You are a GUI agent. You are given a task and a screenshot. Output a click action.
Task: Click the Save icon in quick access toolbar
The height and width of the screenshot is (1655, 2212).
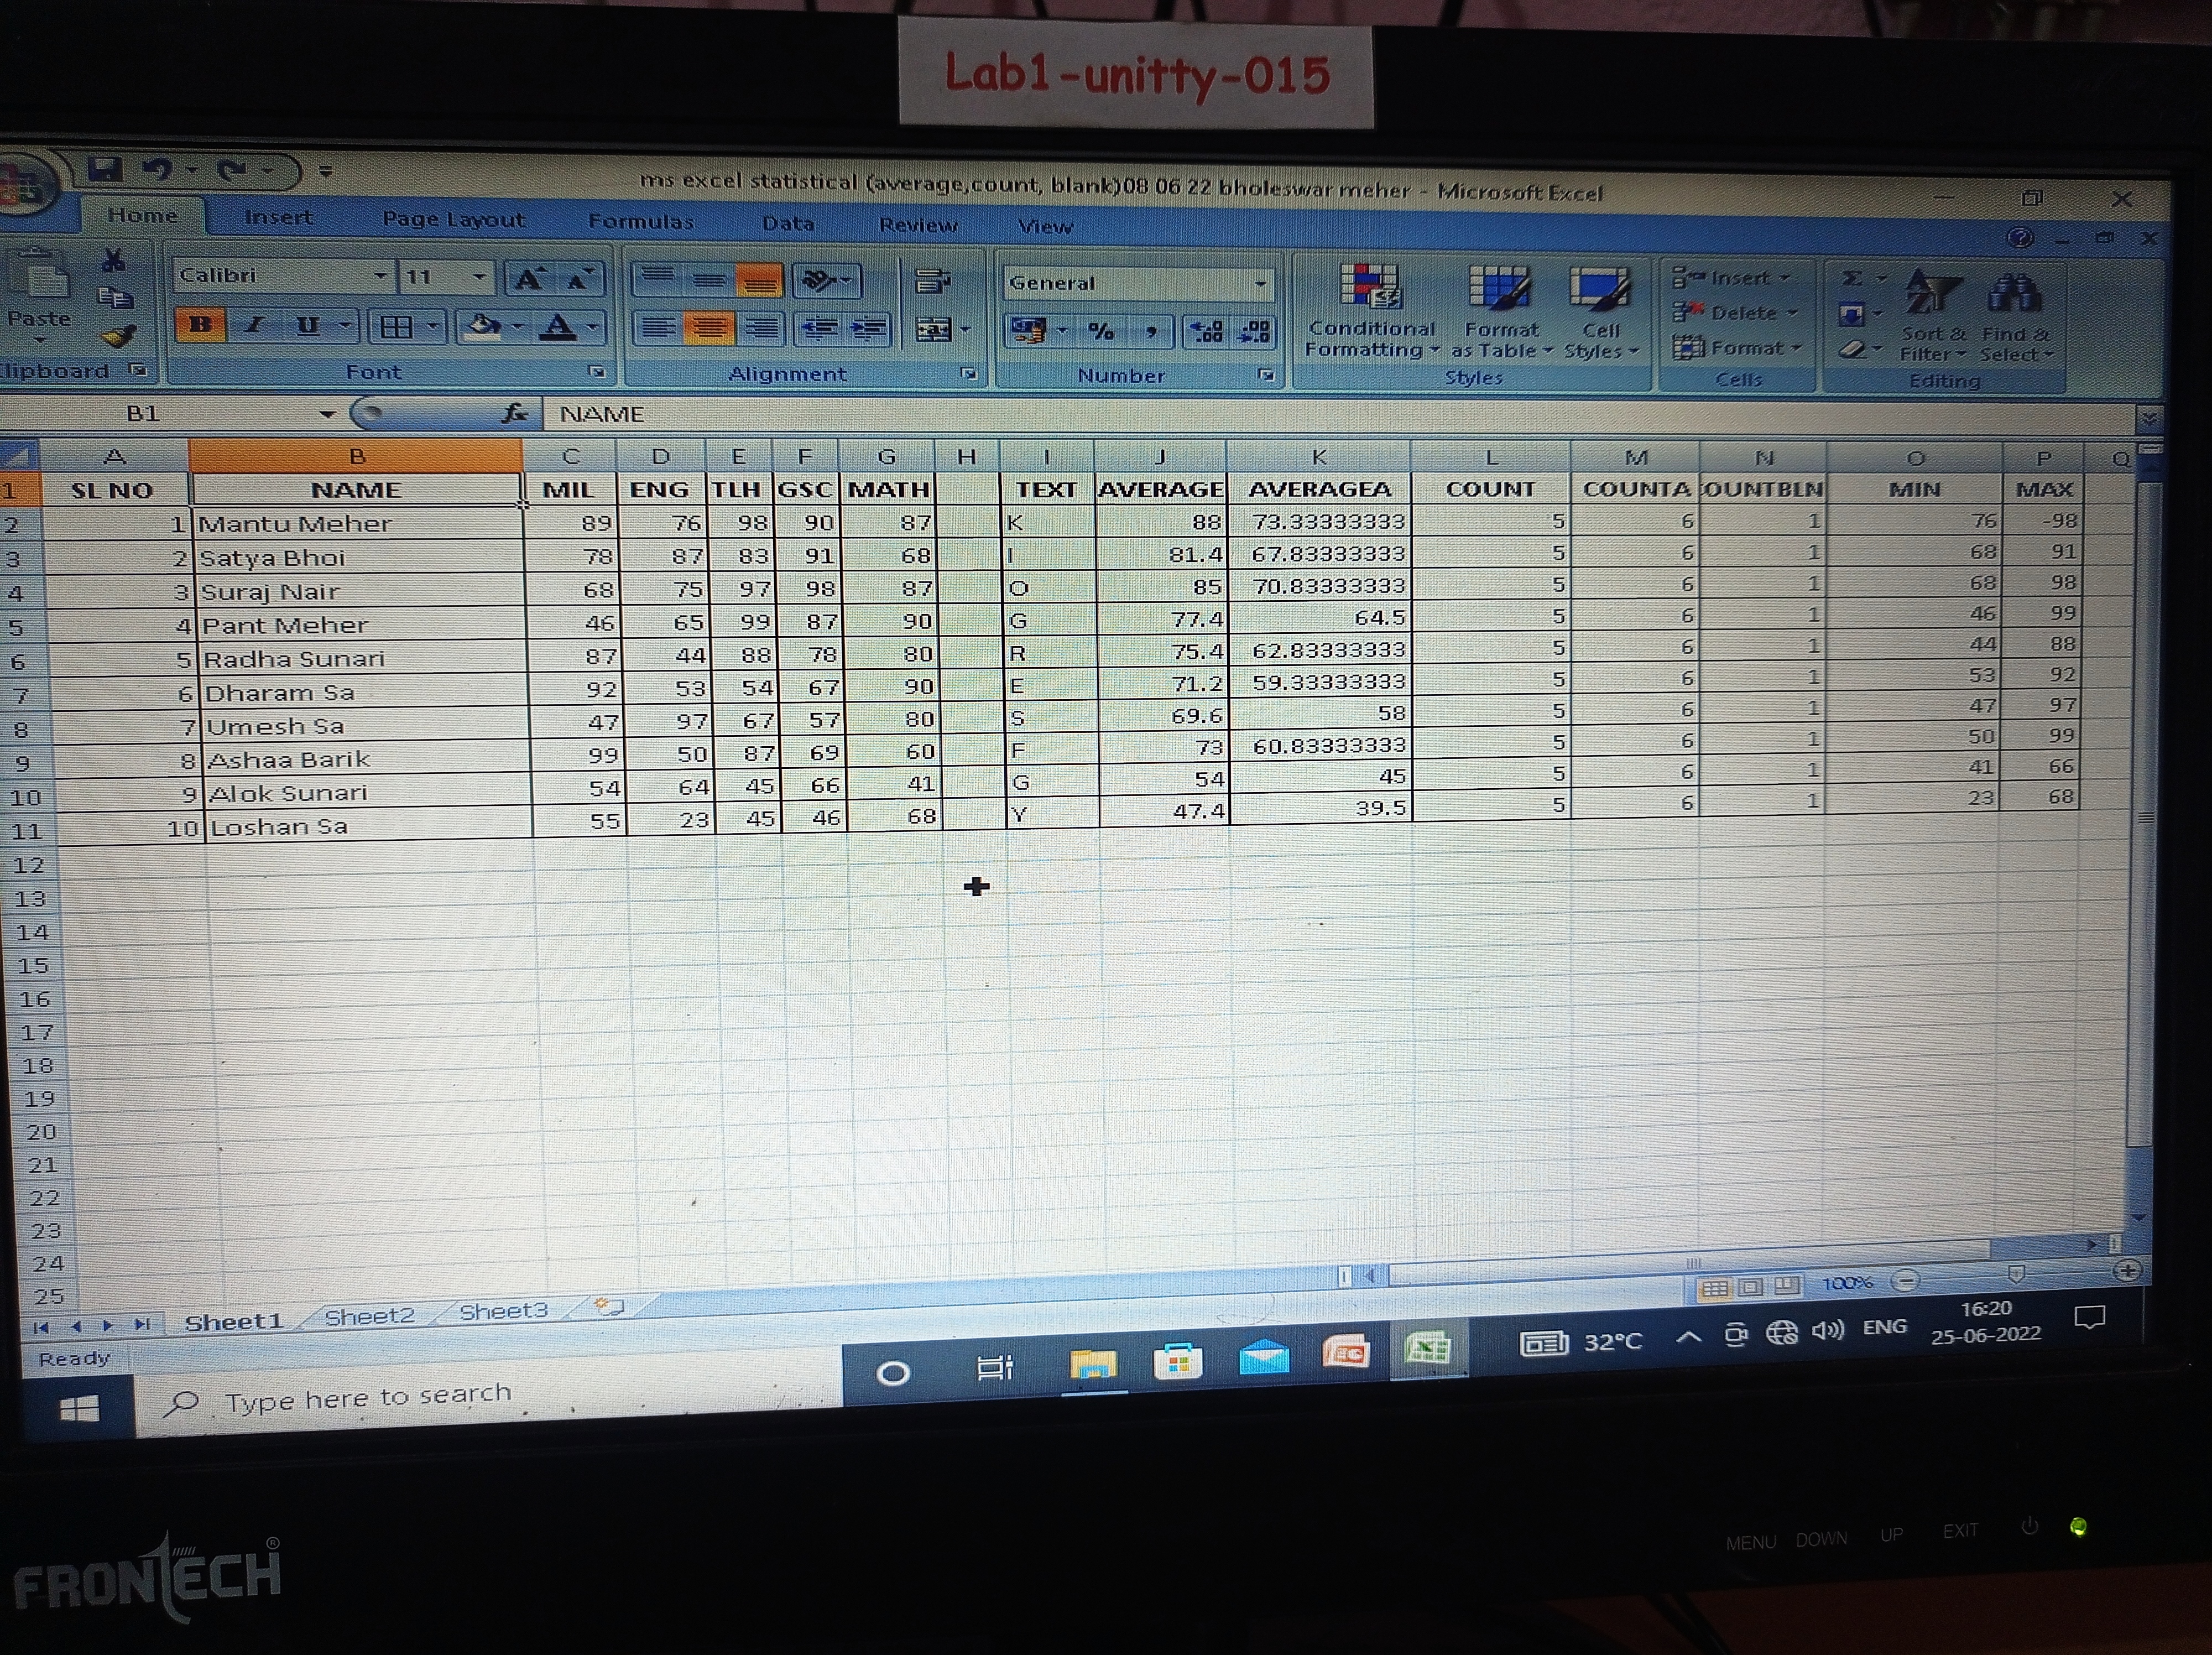point(105,169)
